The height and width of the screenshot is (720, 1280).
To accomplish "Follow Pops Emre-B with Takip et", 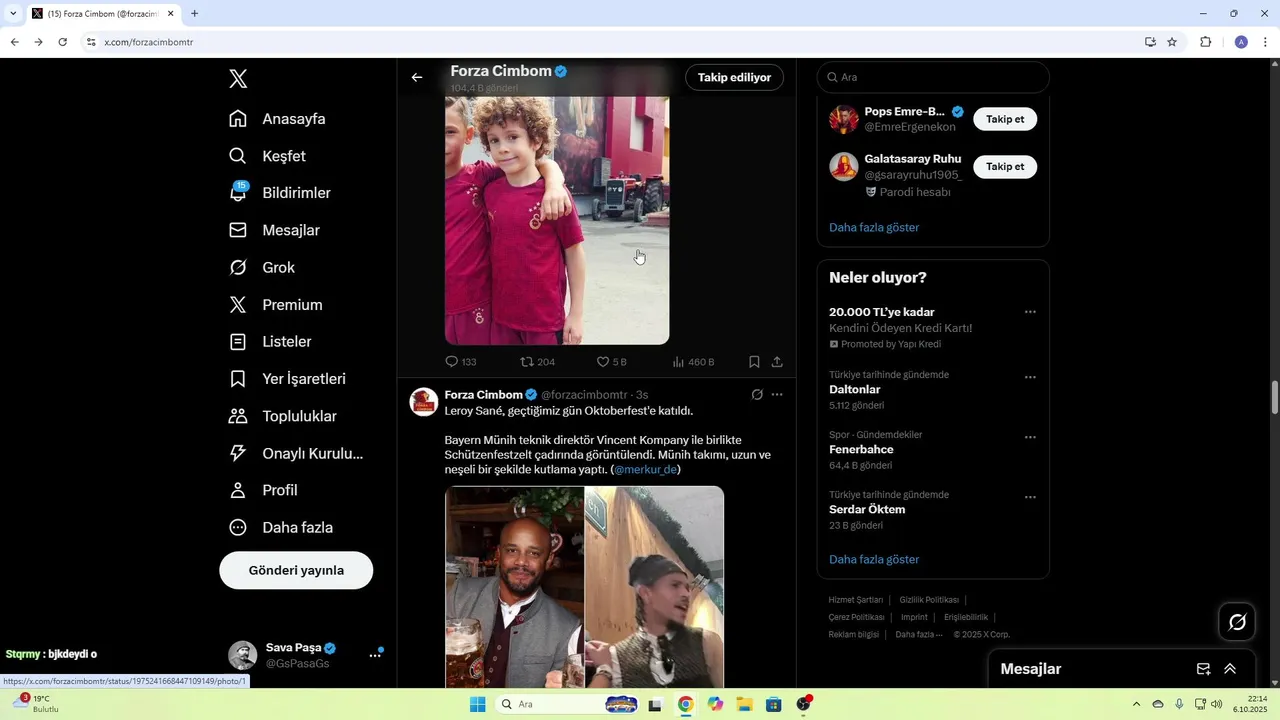I will tap(1005, 119).
